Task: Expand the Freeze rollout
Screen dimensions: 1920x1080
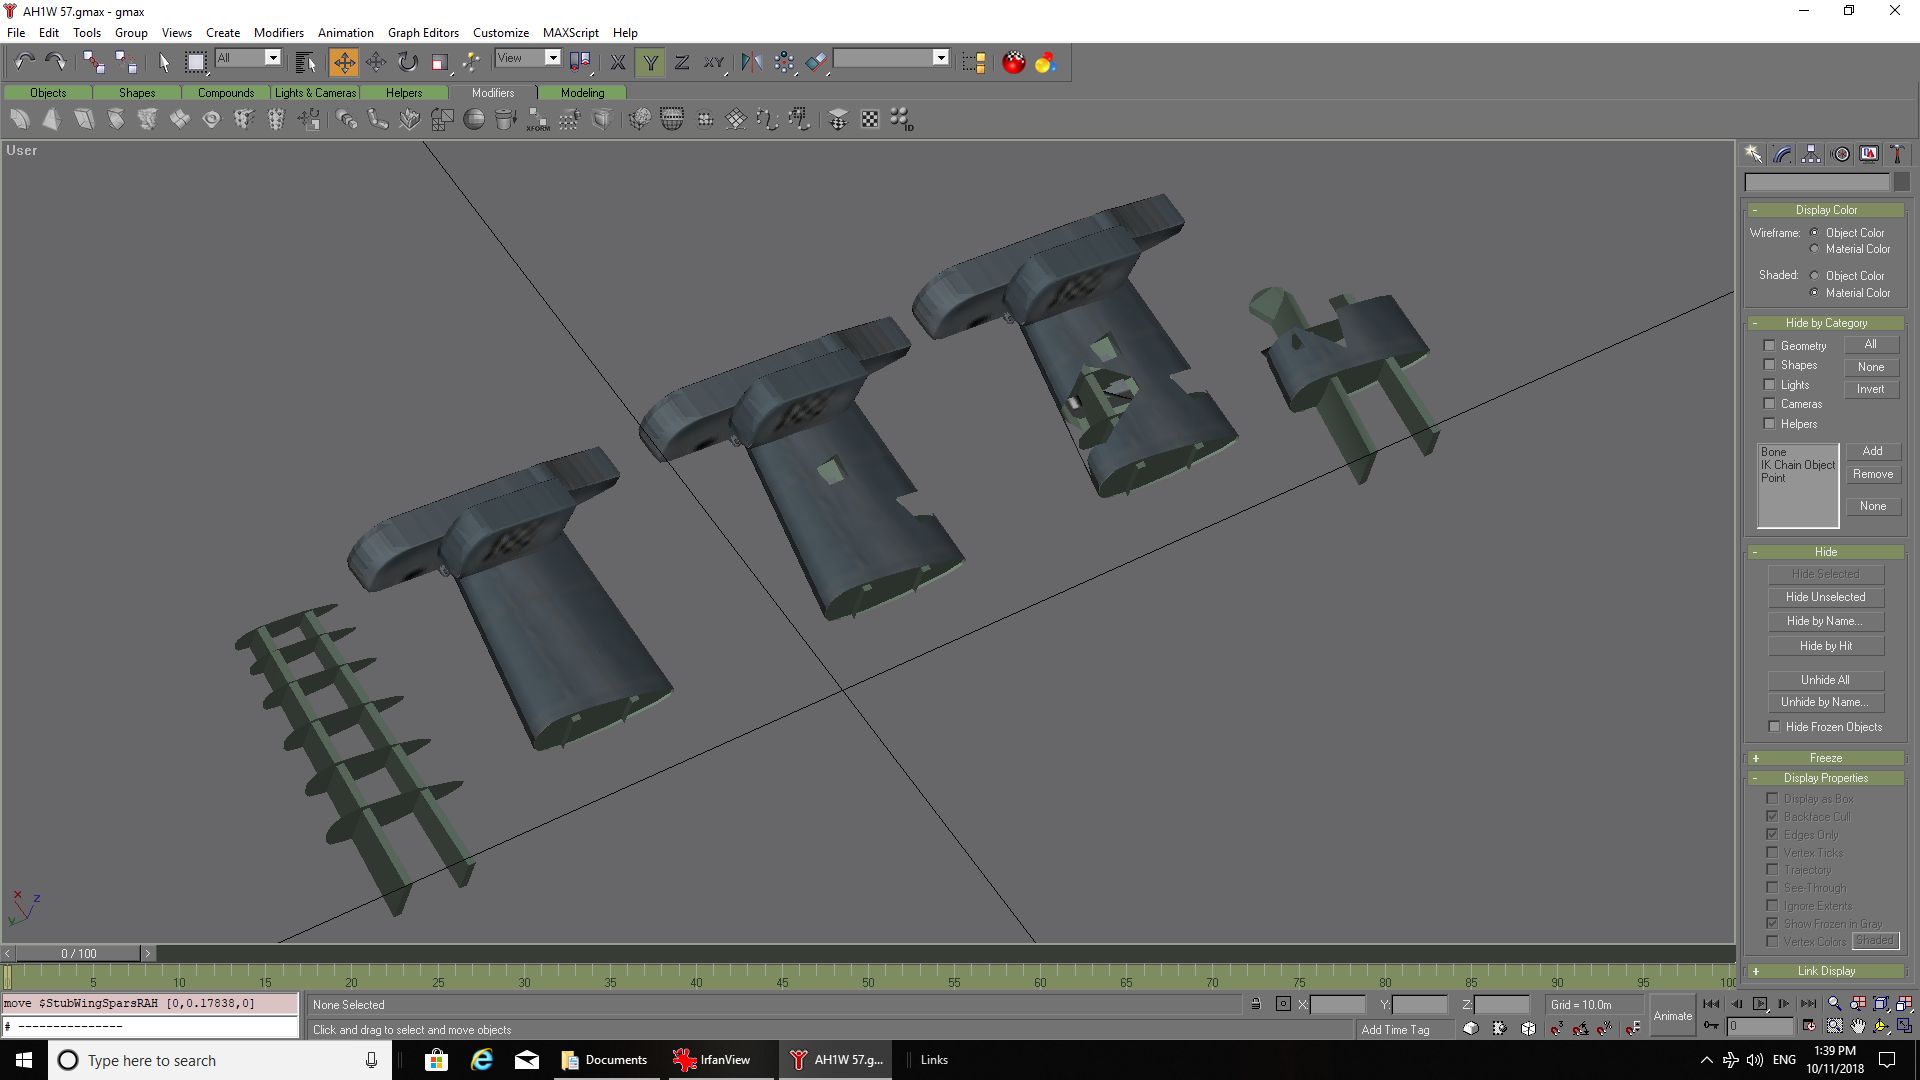Action: tap(1825, 758)
